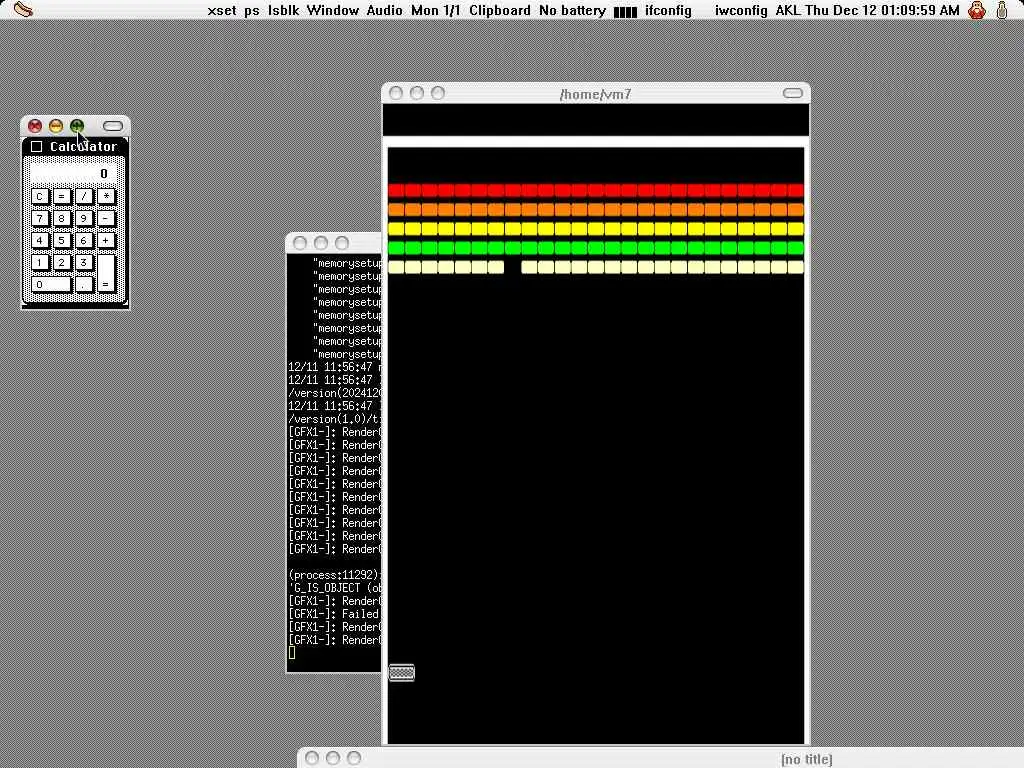Open the lsblk menu

point(283,10)
